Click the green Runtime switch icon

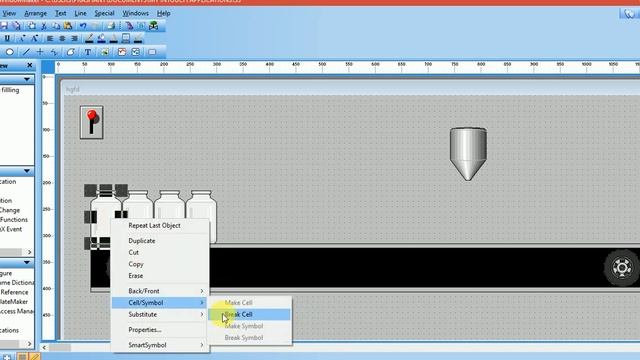click(x=153, y=26)
